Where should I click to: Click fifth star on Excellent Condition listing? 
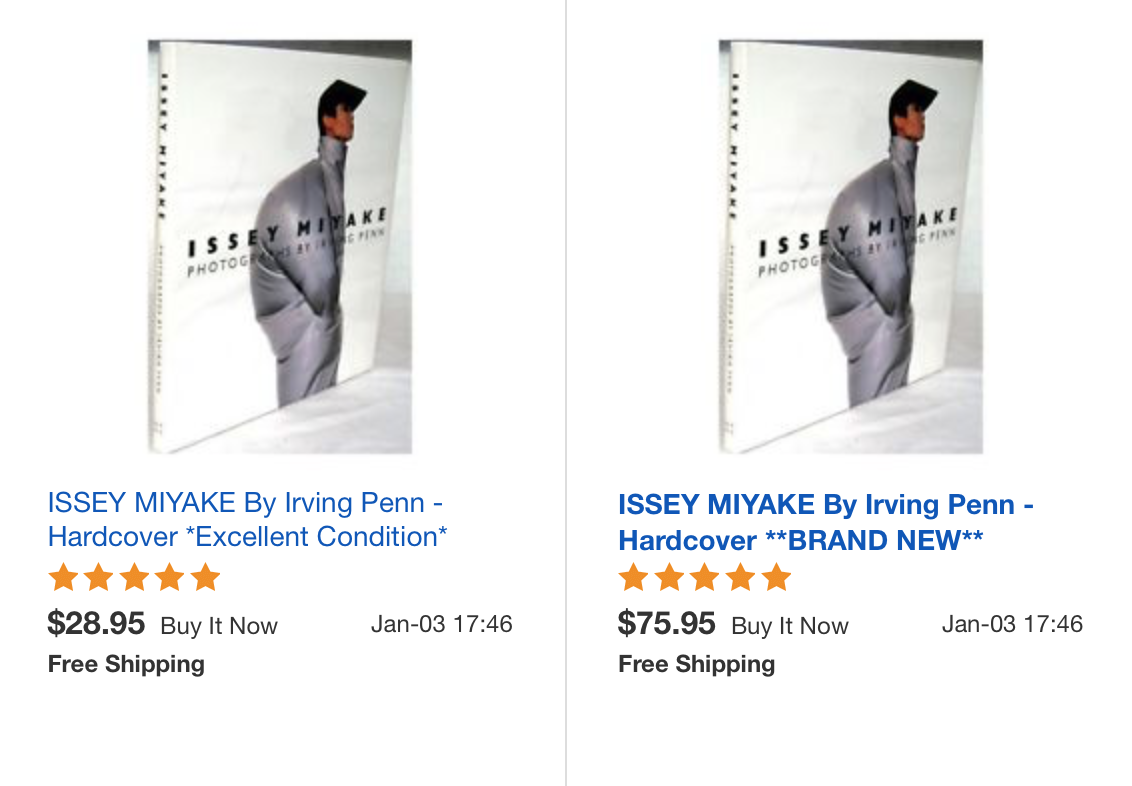point(206,577)
